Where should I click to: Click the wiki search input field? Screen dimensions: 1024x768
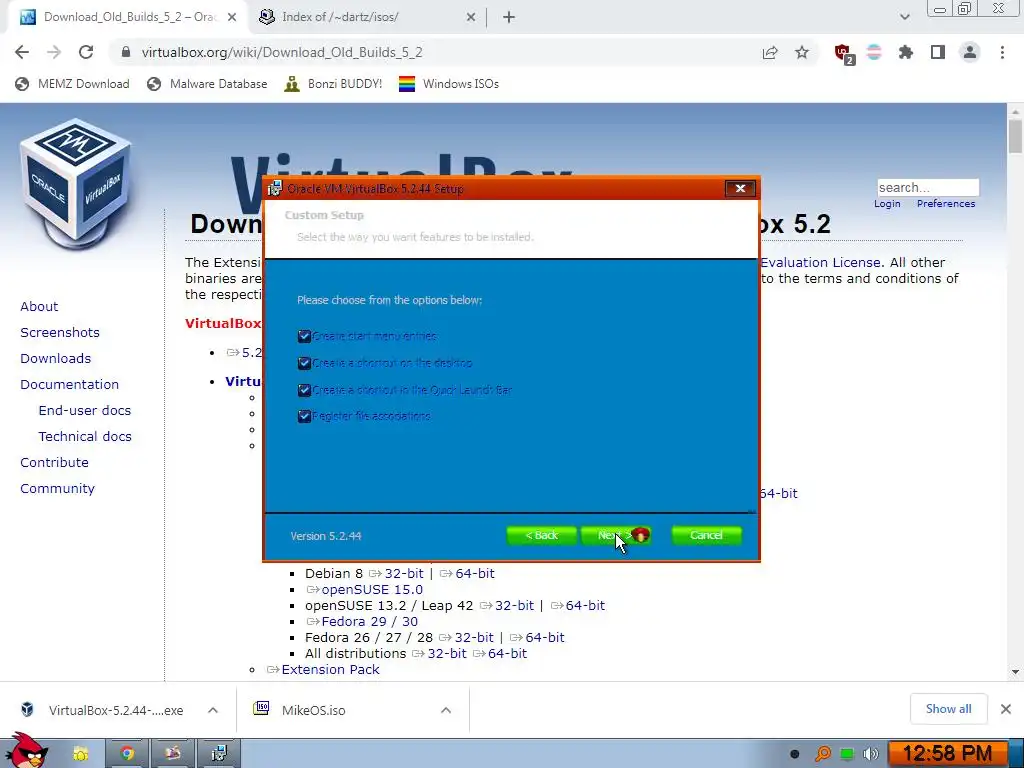pos(928,187)
